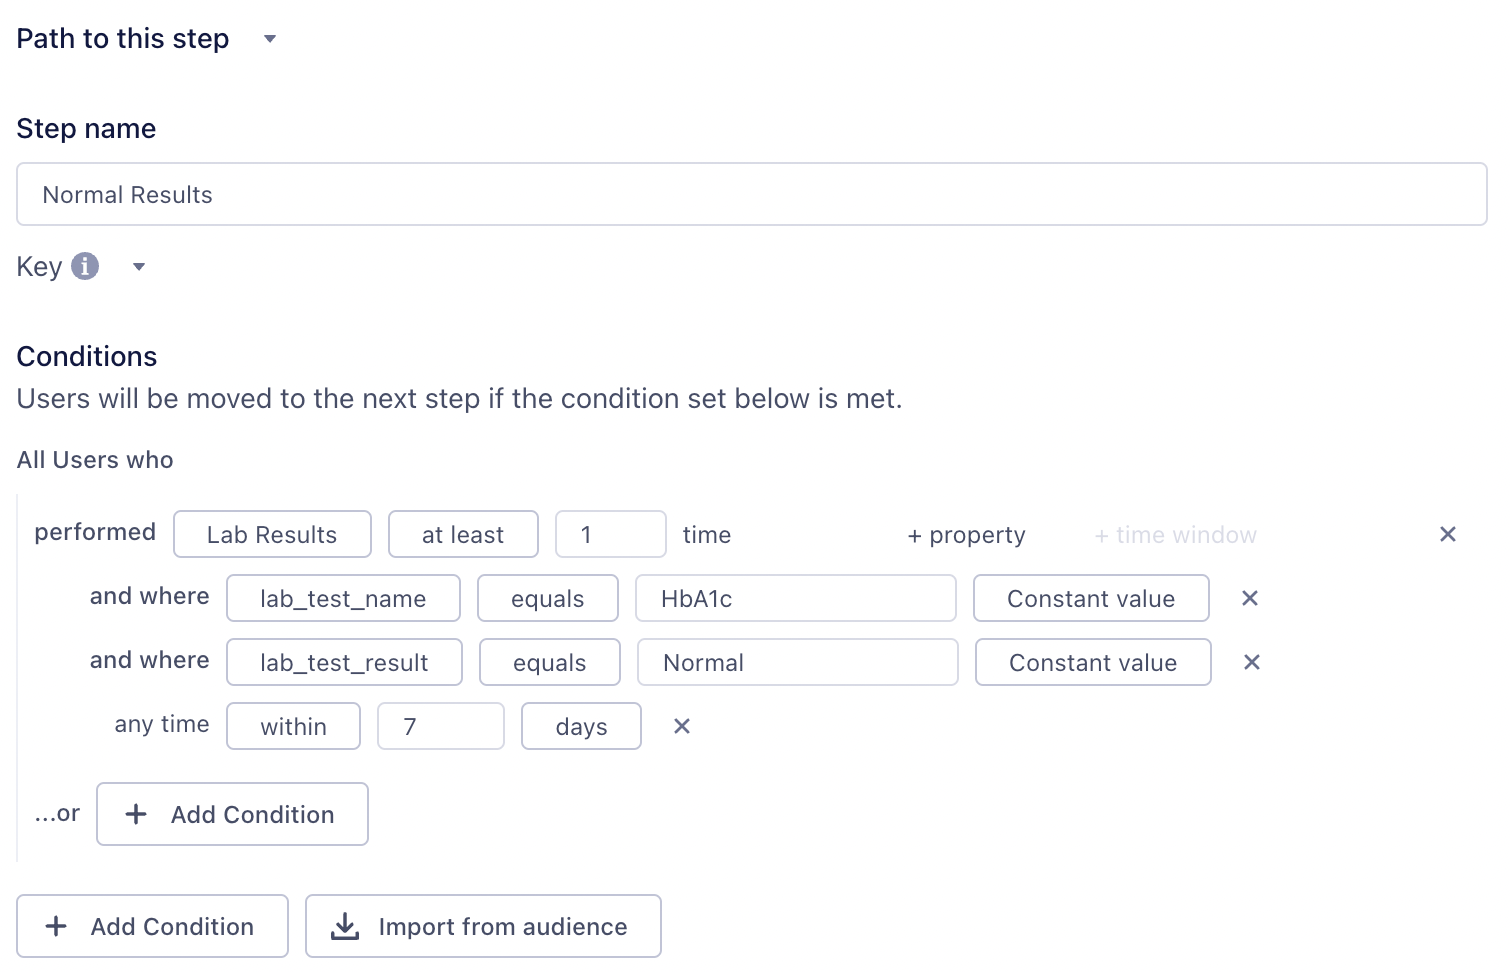Open the at least frequency dropdown

[463, 535]
